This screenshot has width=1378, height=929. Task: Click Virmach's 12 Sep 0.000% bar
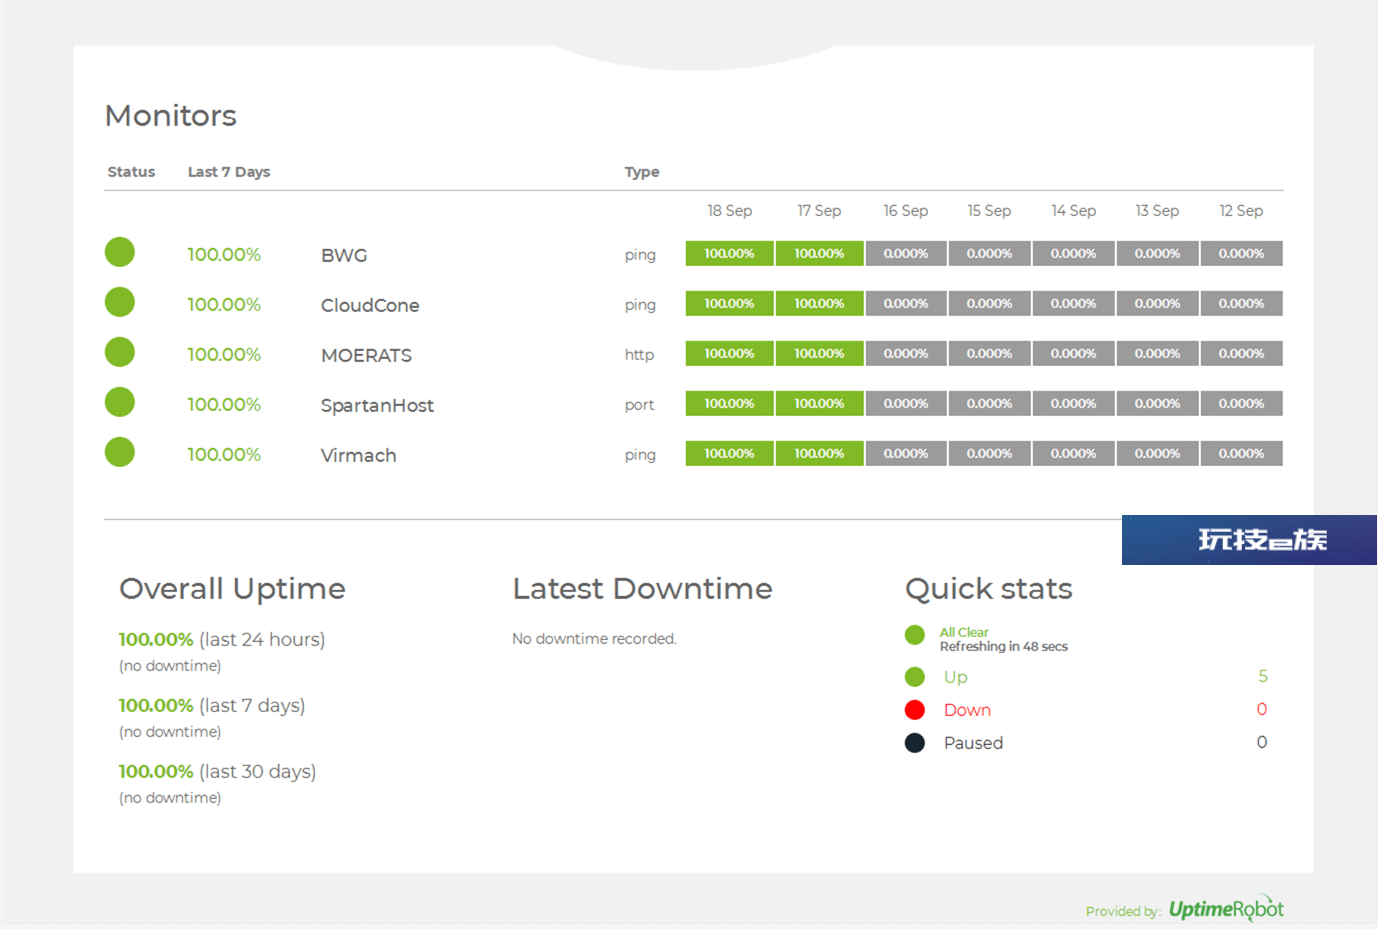(1241, 453)
